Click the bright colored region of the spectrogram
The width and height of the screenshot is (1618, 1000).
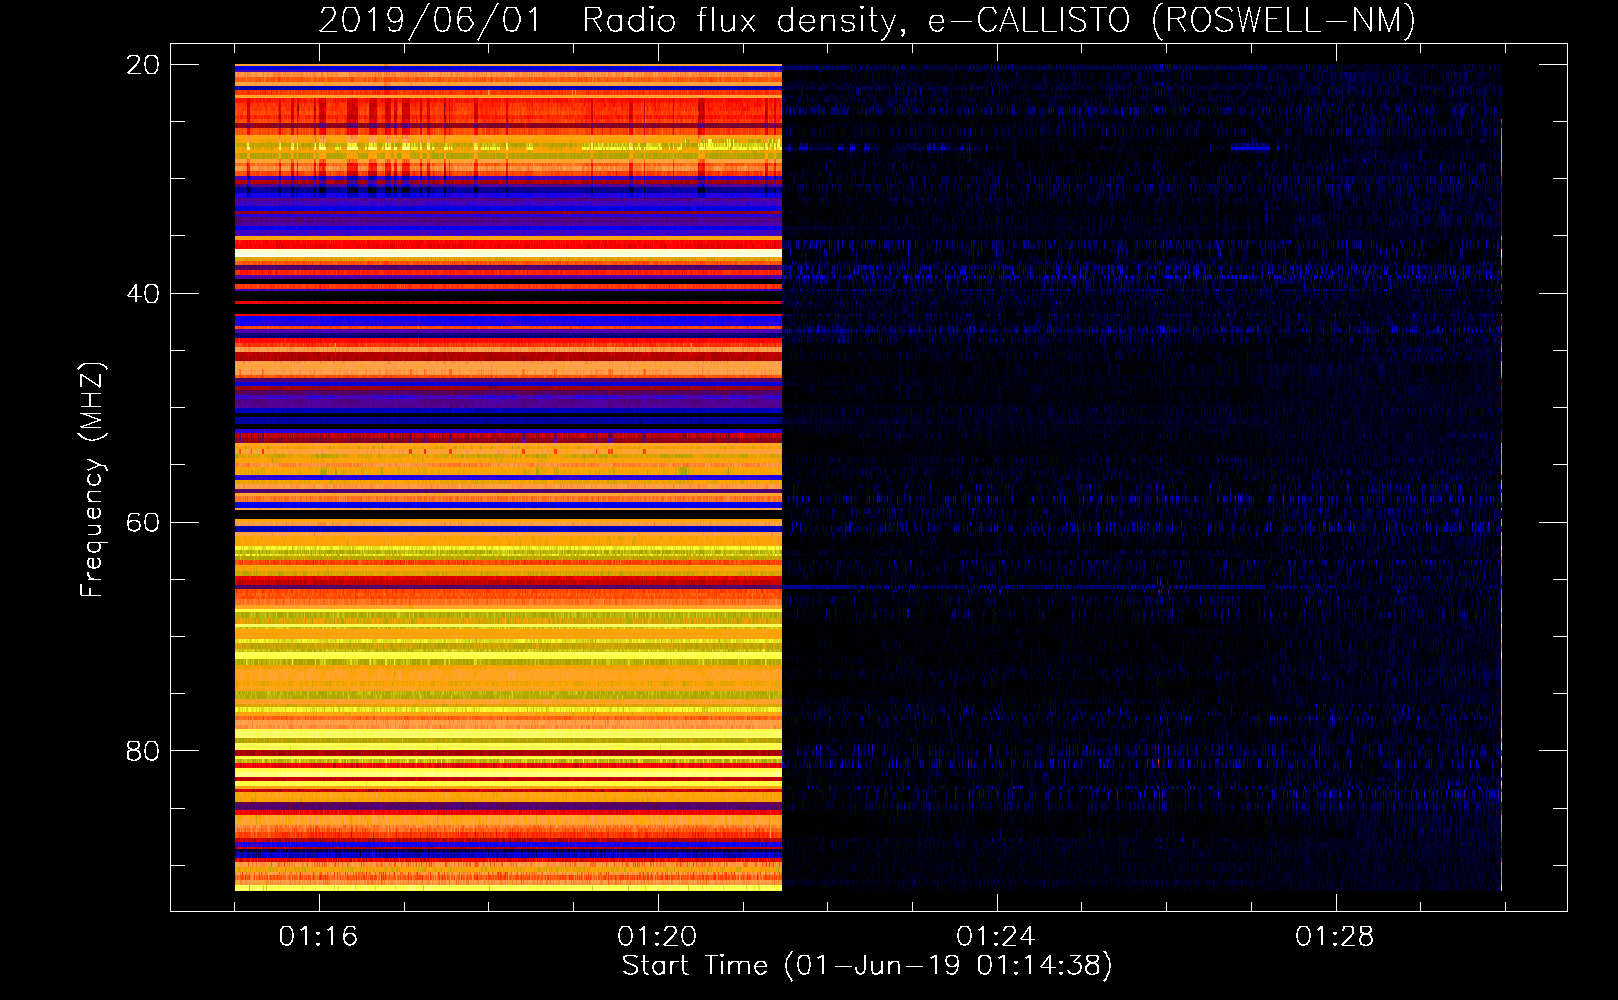point(508,477)
